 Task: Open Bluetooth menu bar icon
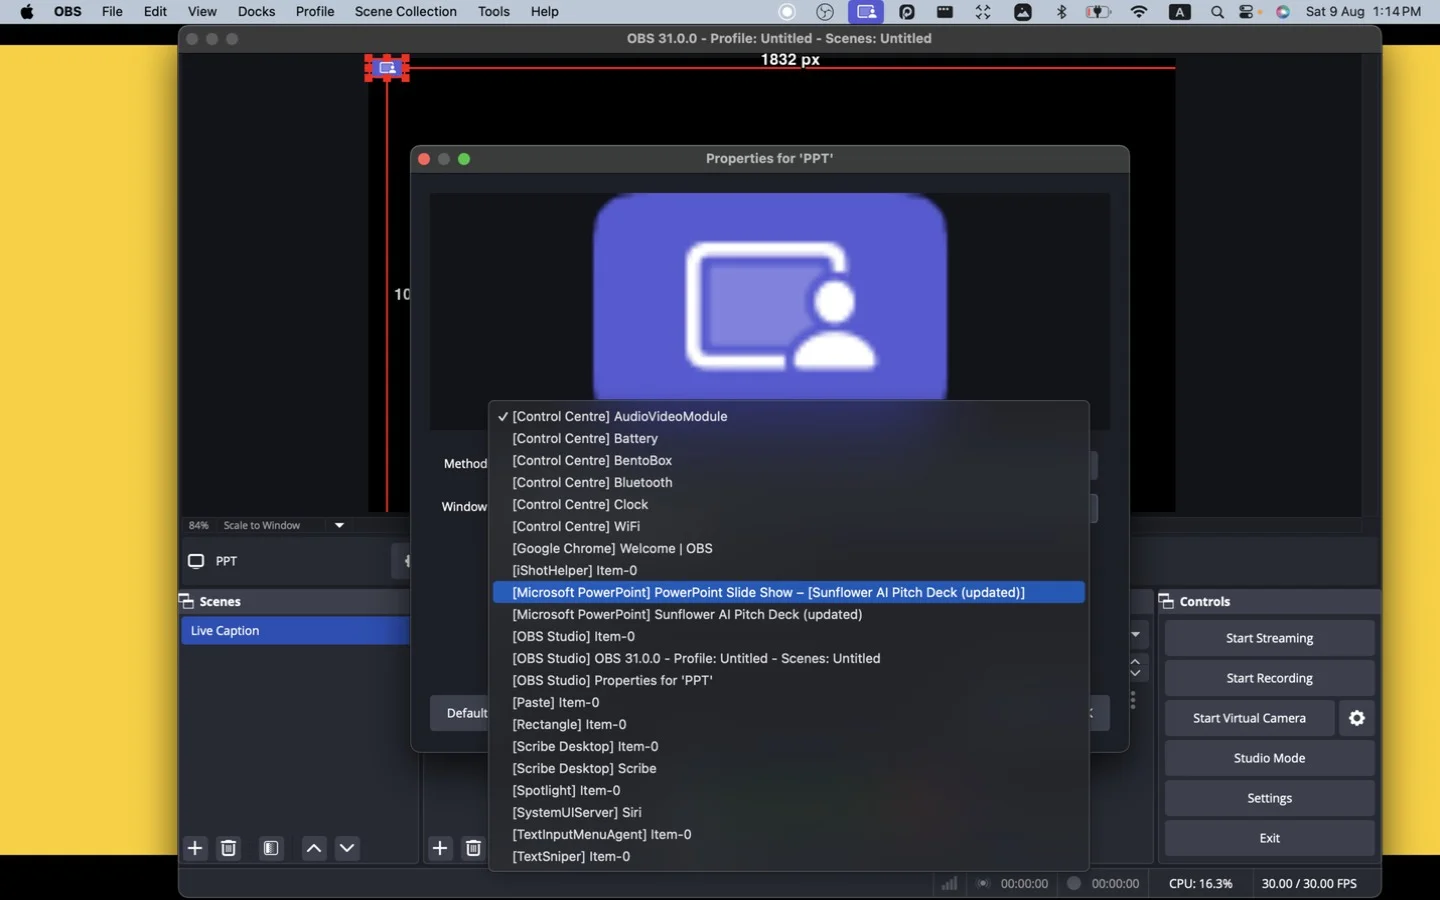click(1062, 12)
